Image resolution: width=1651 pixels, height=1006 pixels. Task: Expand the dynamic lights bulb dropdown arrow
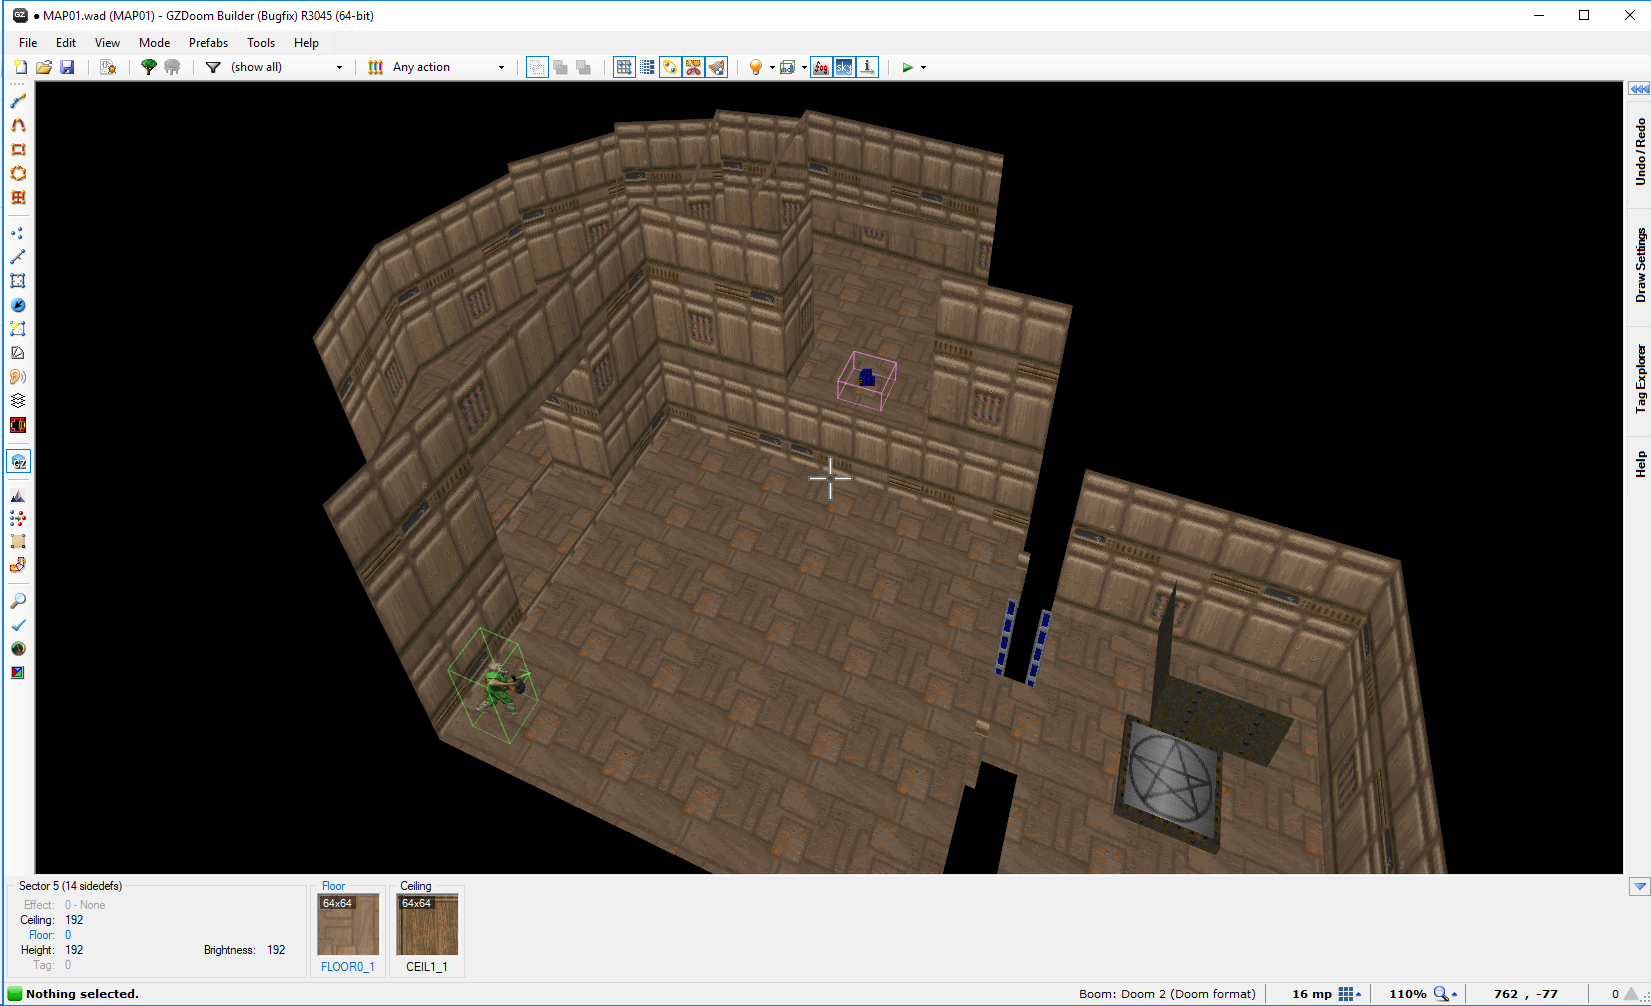772,67
